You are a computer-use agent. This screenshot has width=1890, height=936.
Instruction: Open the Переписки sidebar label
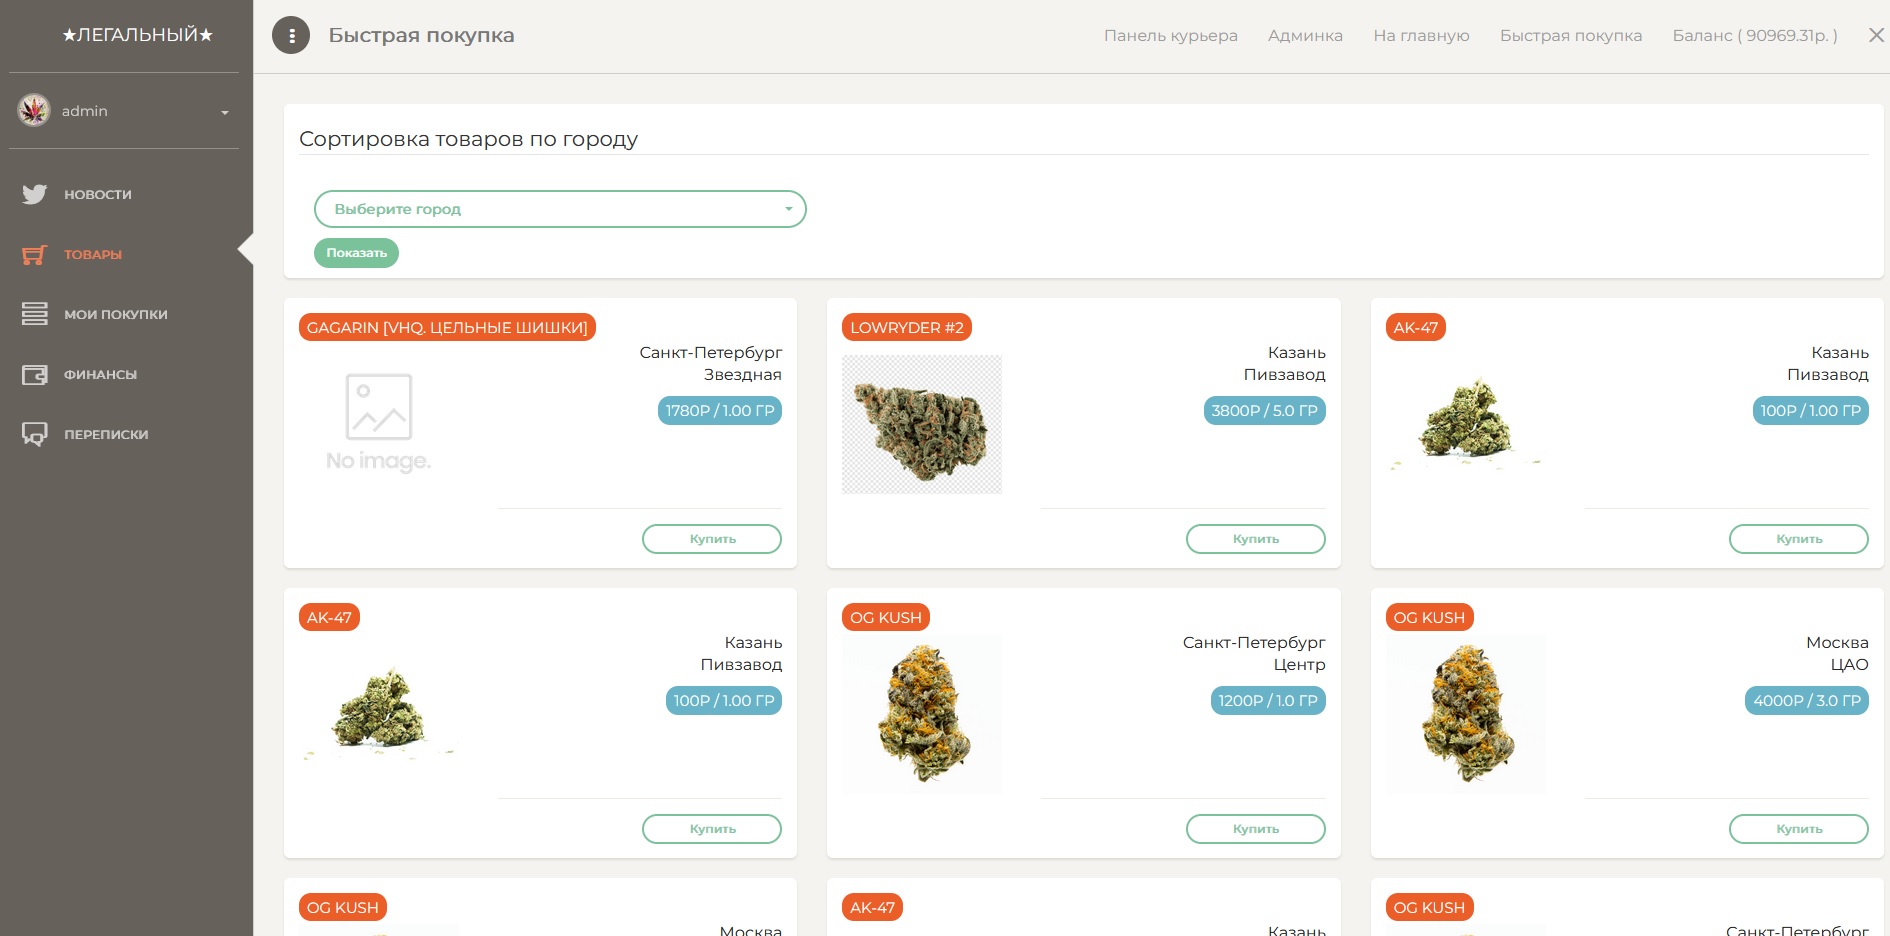(x=106, y=435)
